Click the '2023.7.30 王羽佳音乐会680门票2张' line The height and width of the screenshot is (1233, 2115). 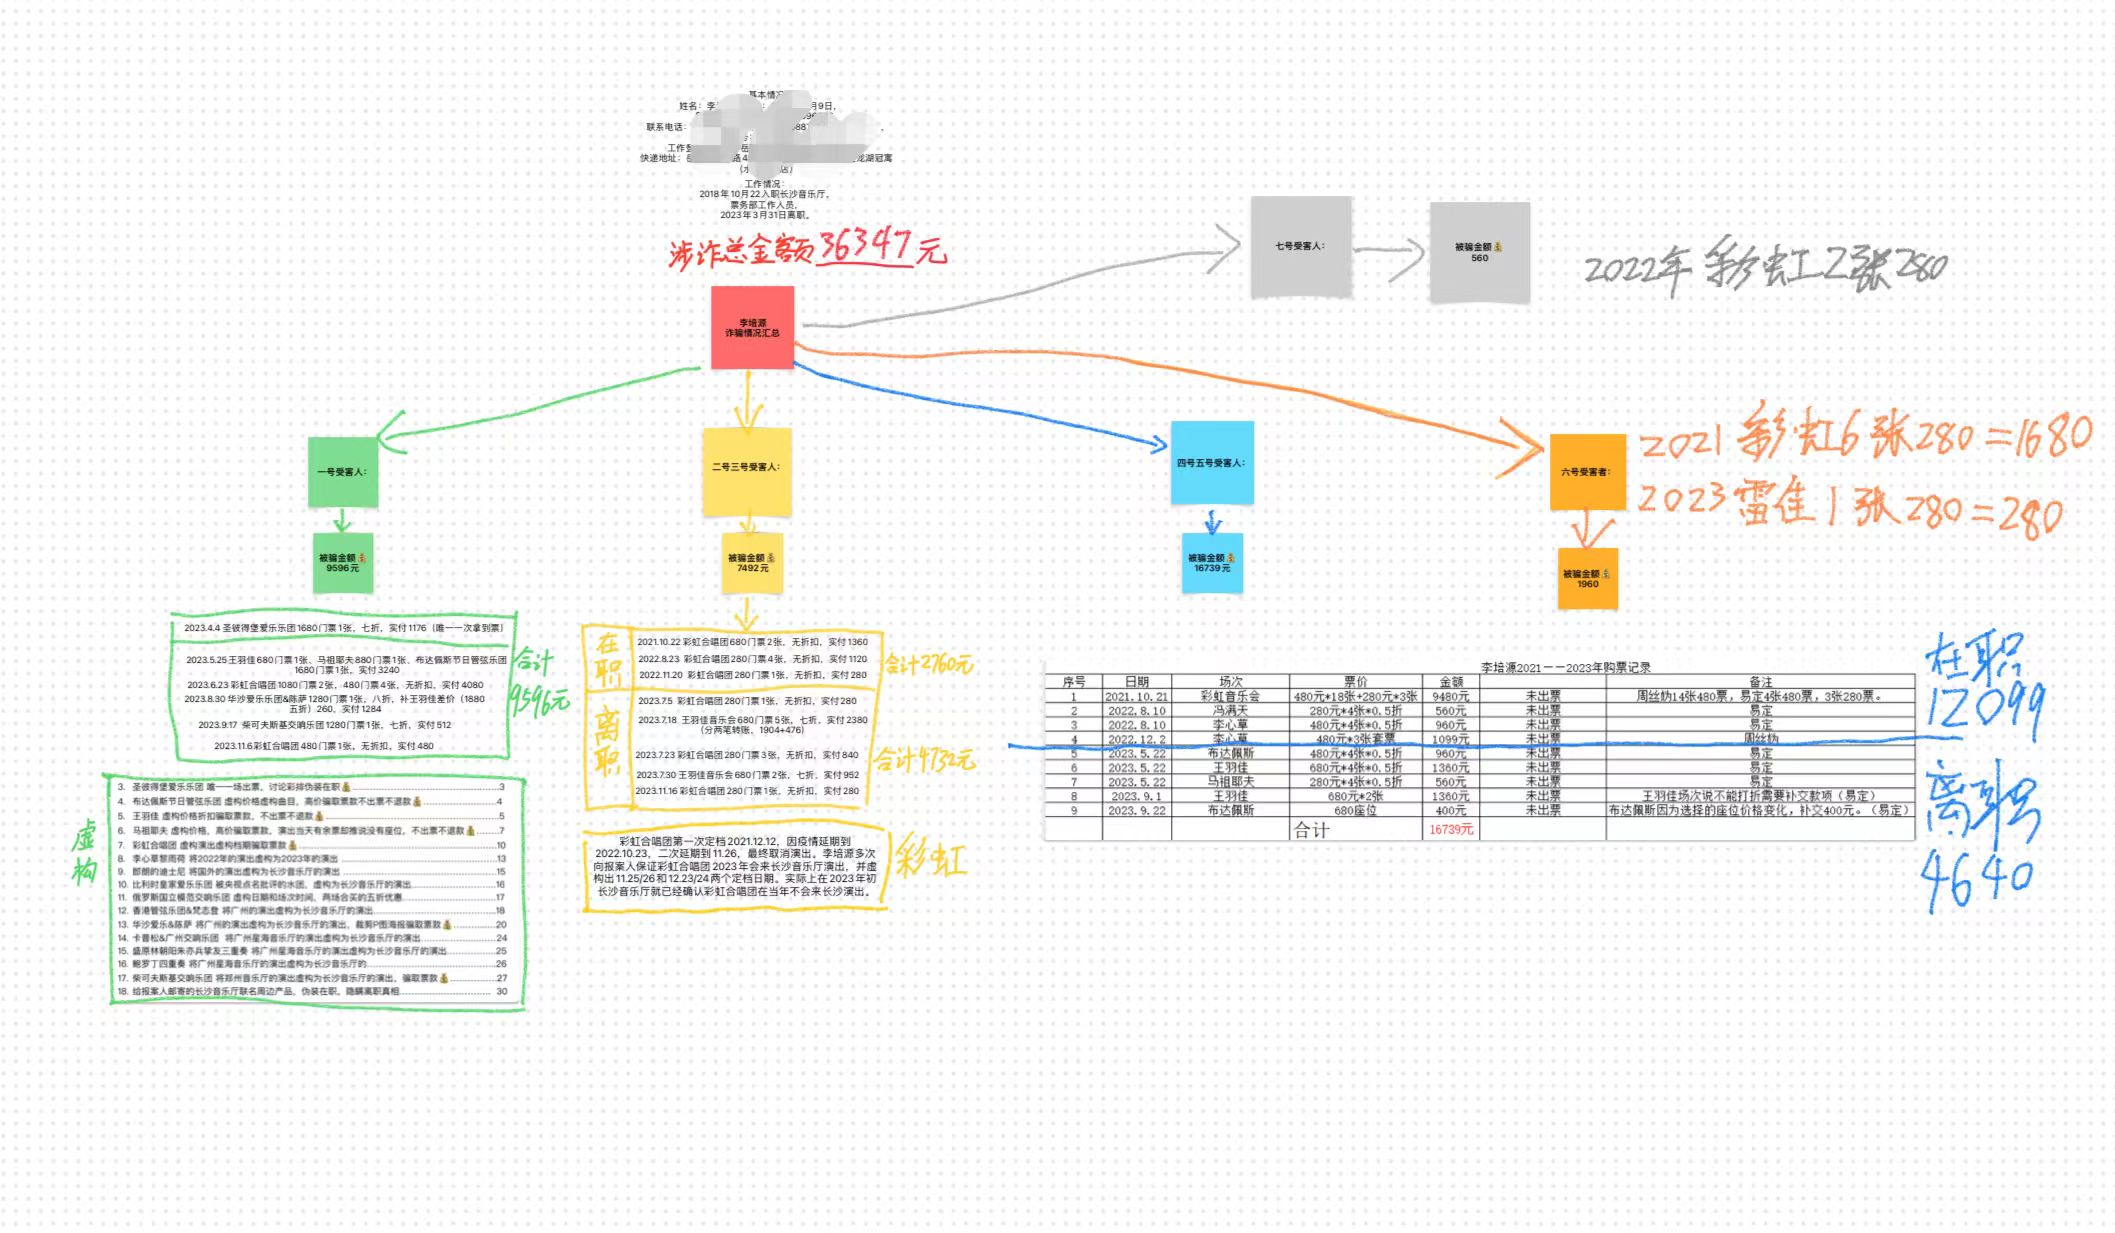tap(748, 774)
